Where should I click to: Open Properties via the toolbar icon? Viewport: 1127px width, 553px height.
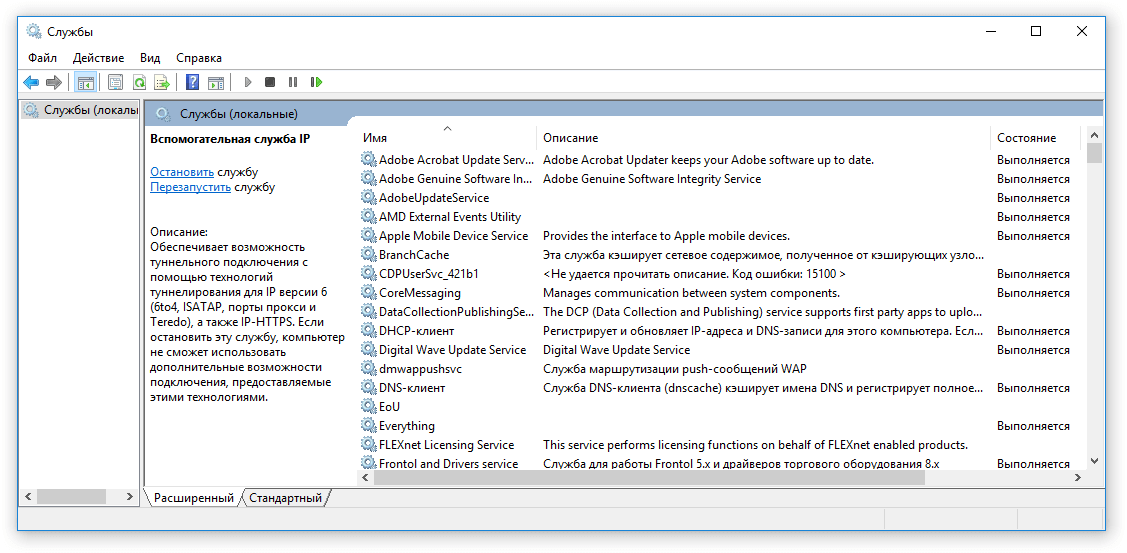pyautogui.click(x=115, y=82)
